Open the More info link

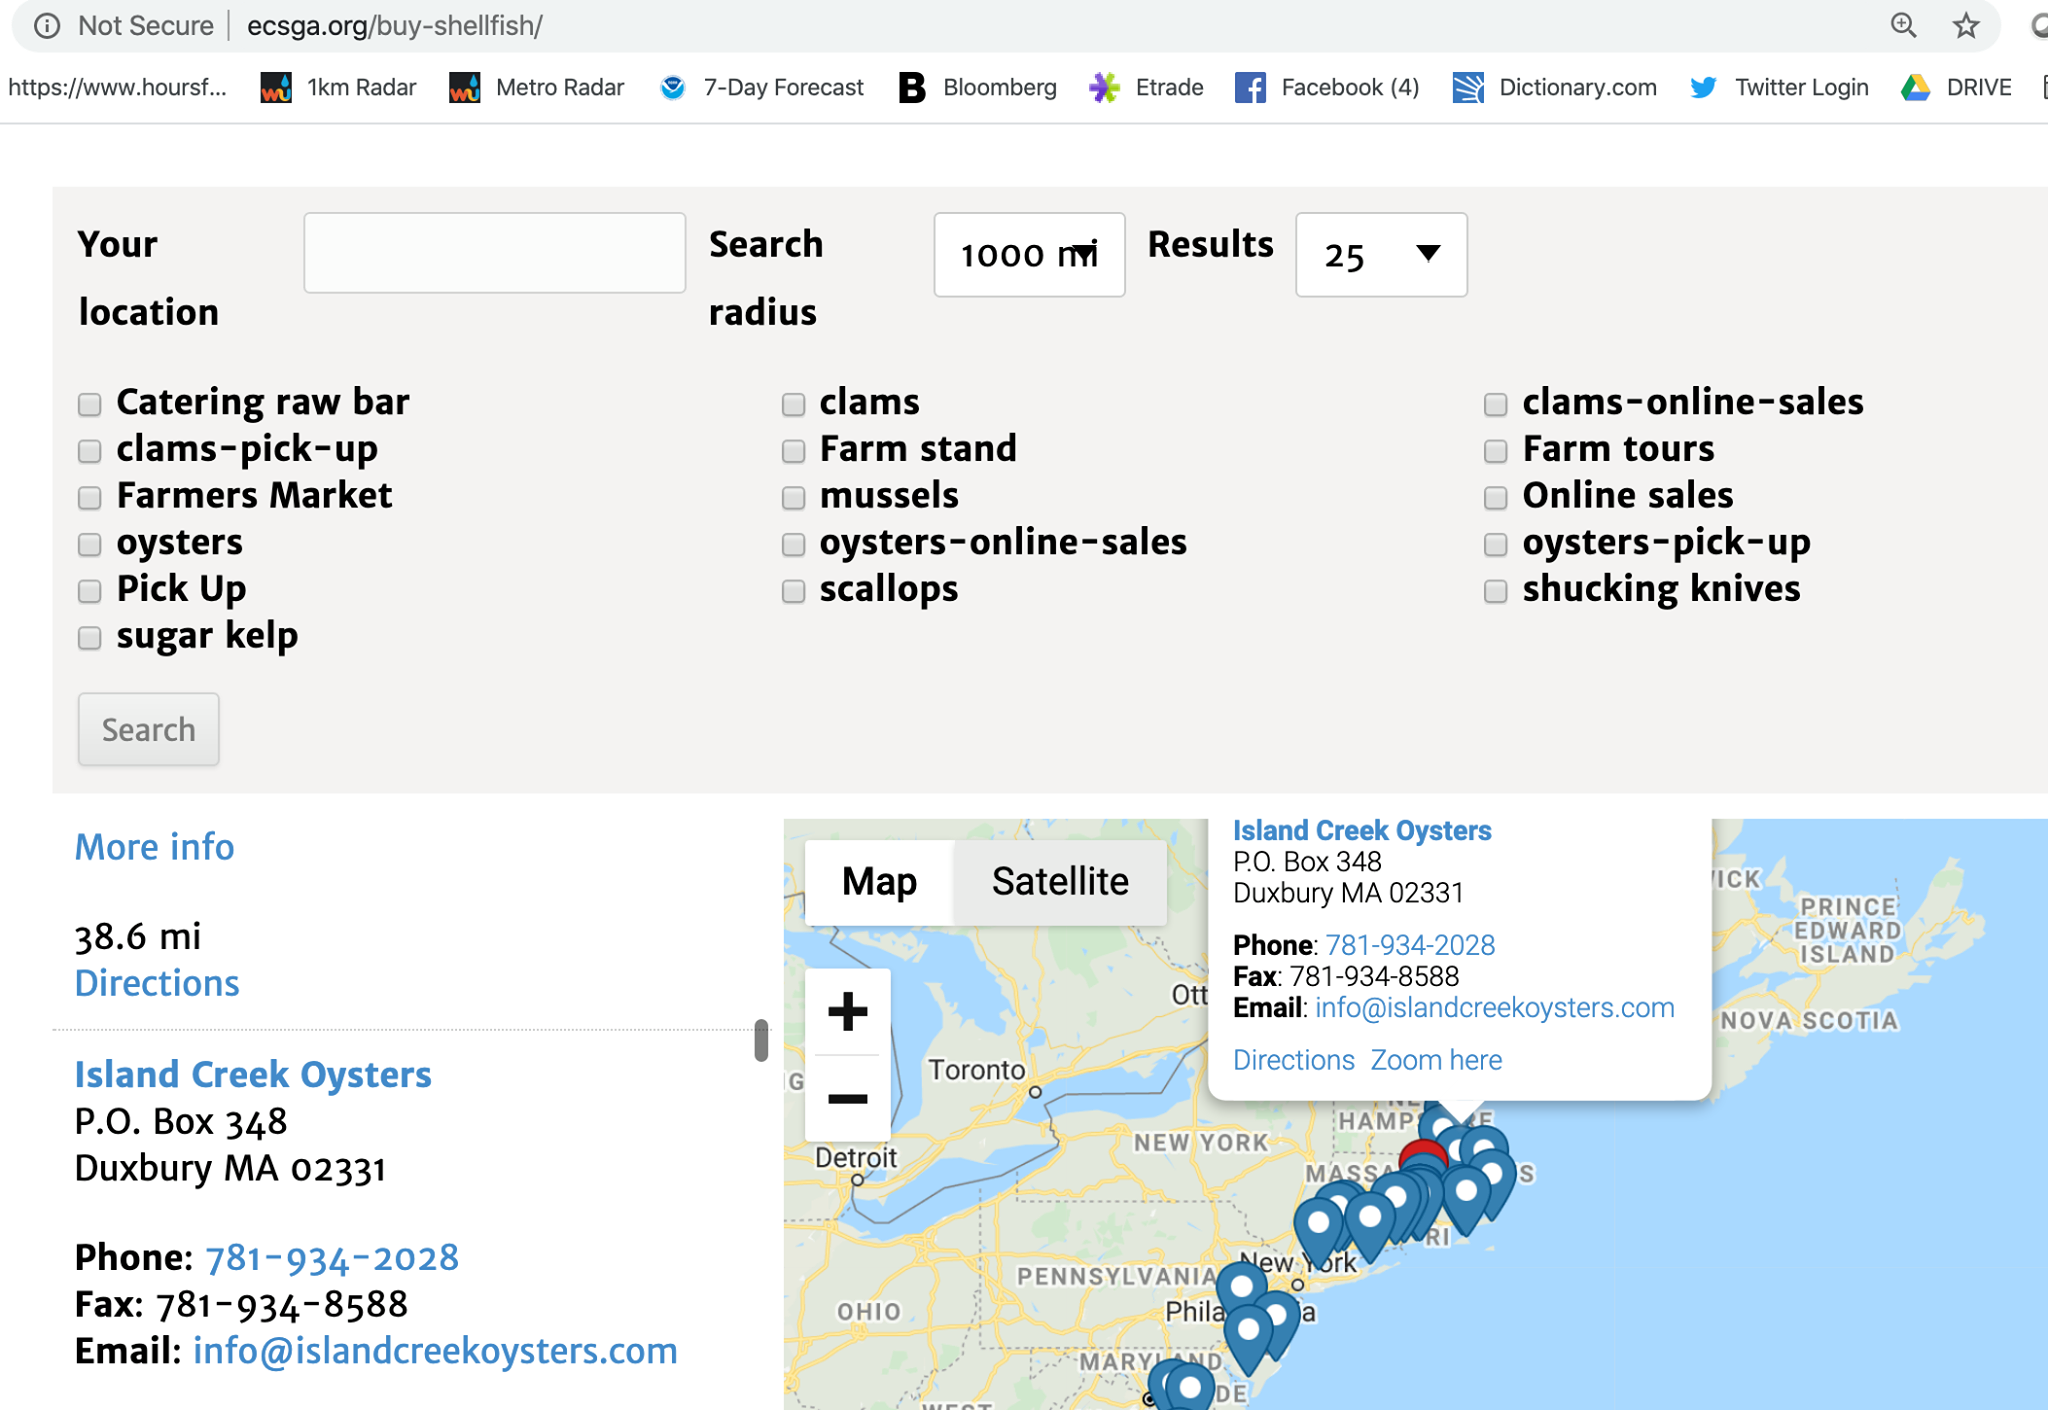pyautogui.click(x=155, y=847)
